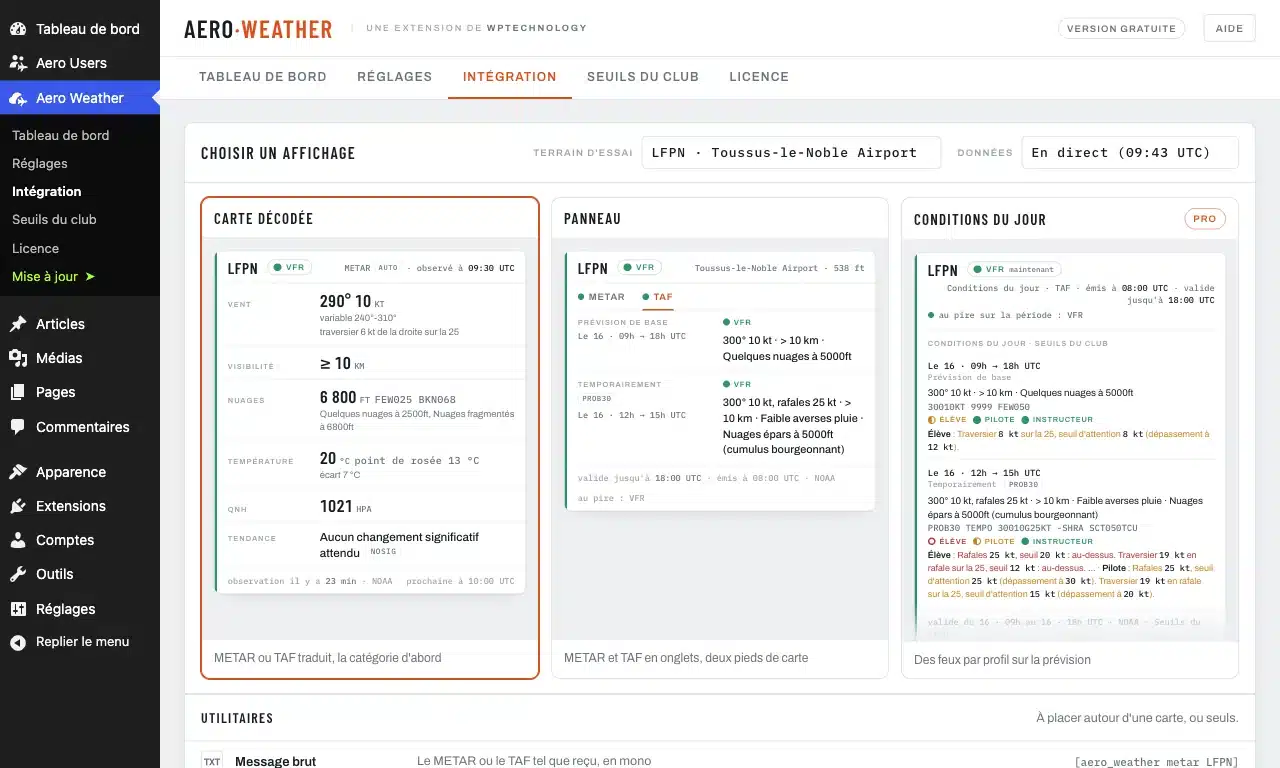The width and height of the screenshot is (1280, 768).
Task: Click the NOSIG tag in Tendance
Action: (383, 551)
